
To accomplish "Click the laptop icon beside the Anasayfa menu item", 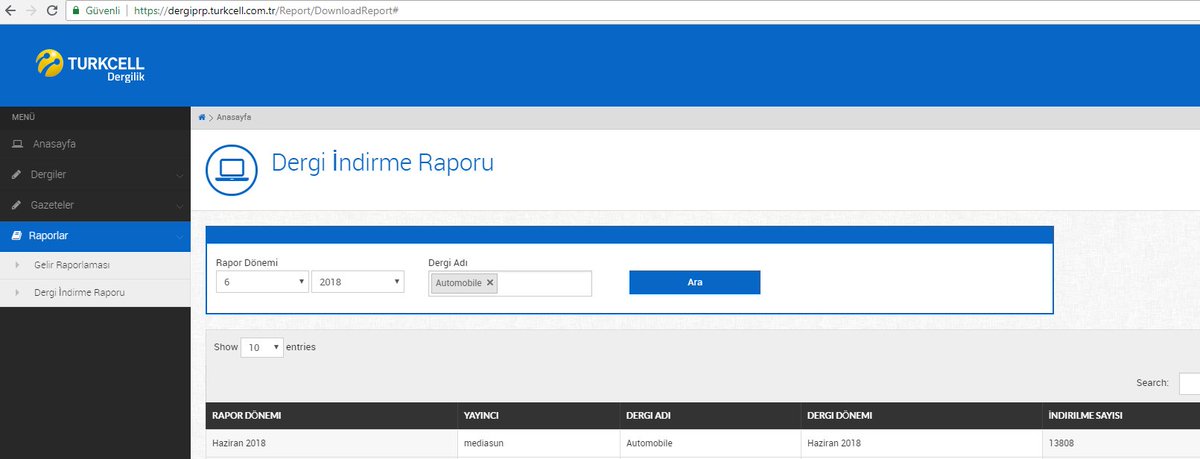I will point(17,144).
